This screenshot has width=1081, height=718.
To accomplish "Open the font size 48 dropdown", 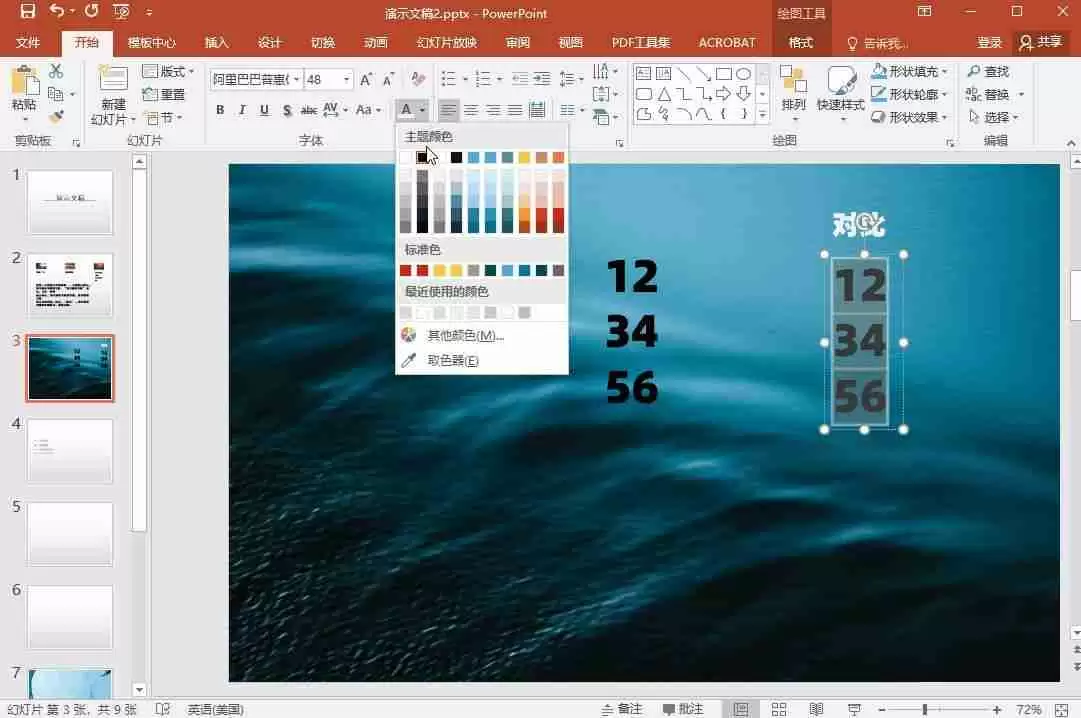I will coord(347,79).
